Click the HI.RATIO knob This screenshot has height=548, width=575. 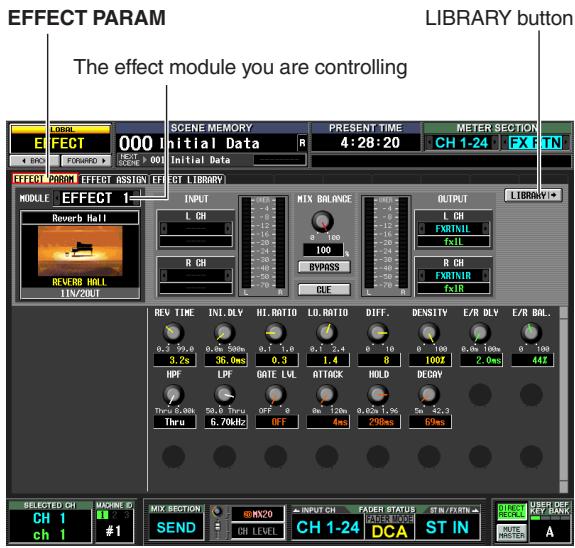coord(275,333)
